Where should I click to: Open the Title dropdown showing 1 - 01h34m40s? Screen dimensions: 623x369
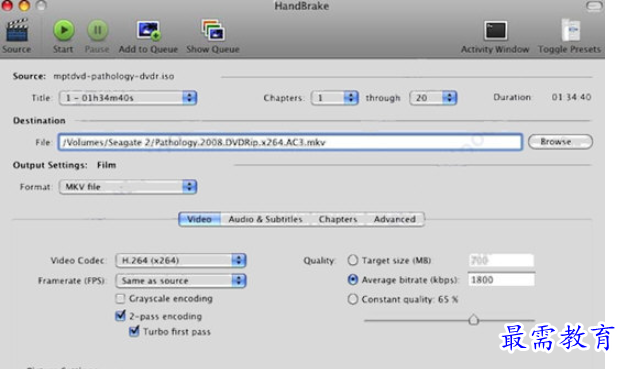[x=128, y=98]
